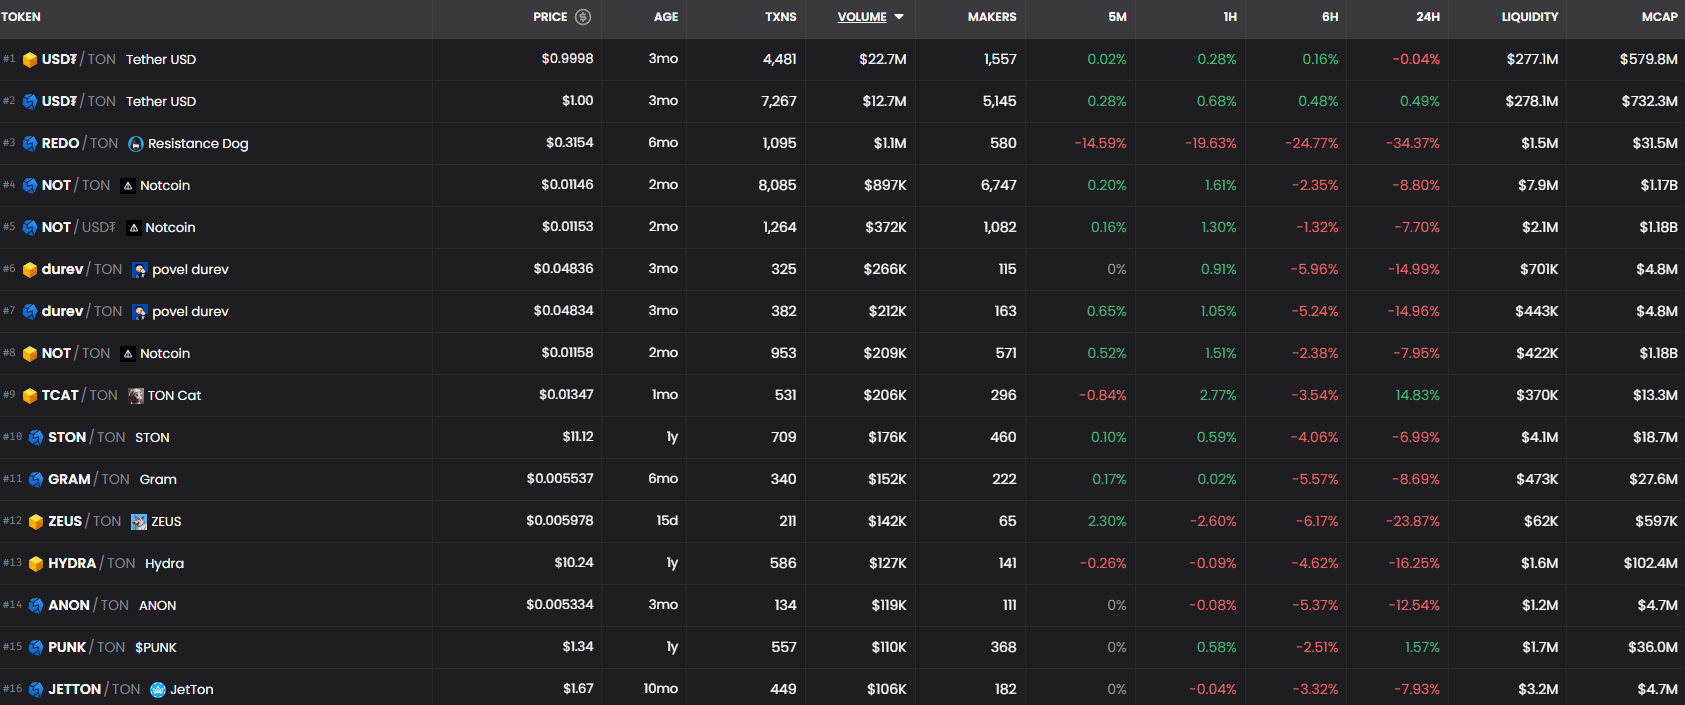Click the DEX icon next to GRAM/TON
Viewport: 1685px width, 705px height.
[x=36, y=480]
